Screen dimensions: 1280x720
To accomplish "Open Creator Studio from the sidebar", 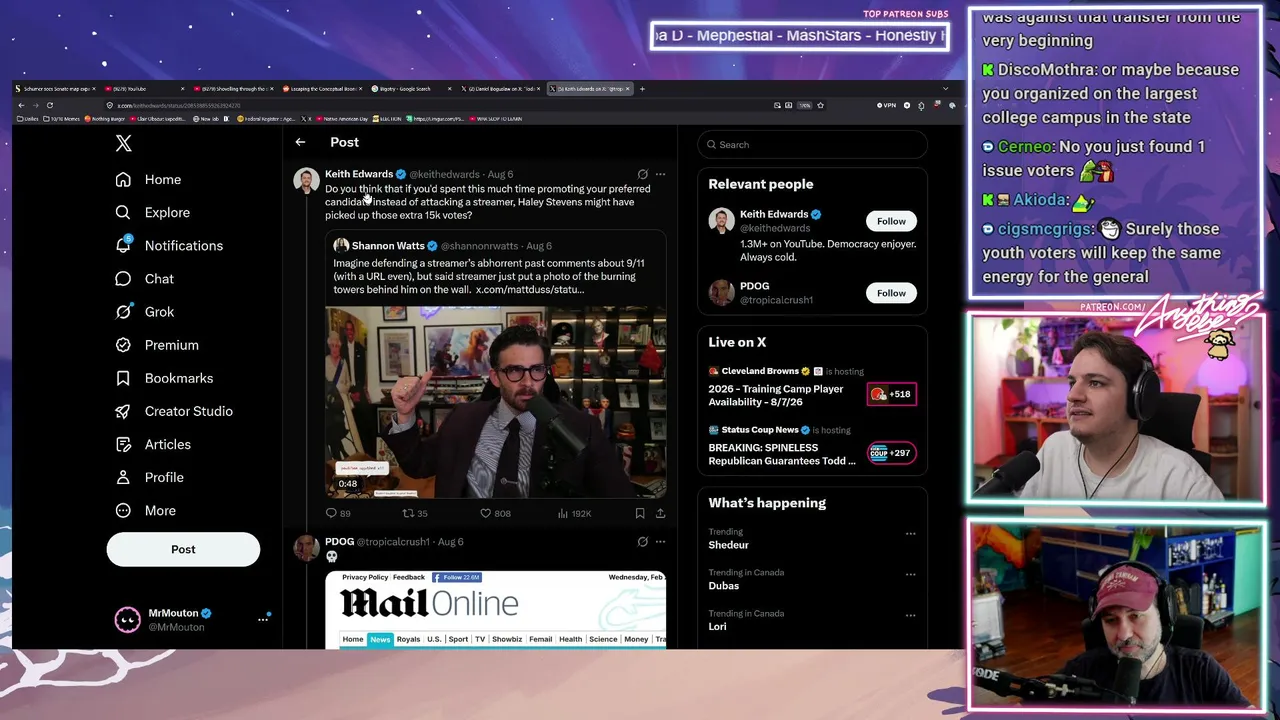I will click(174, 411).
